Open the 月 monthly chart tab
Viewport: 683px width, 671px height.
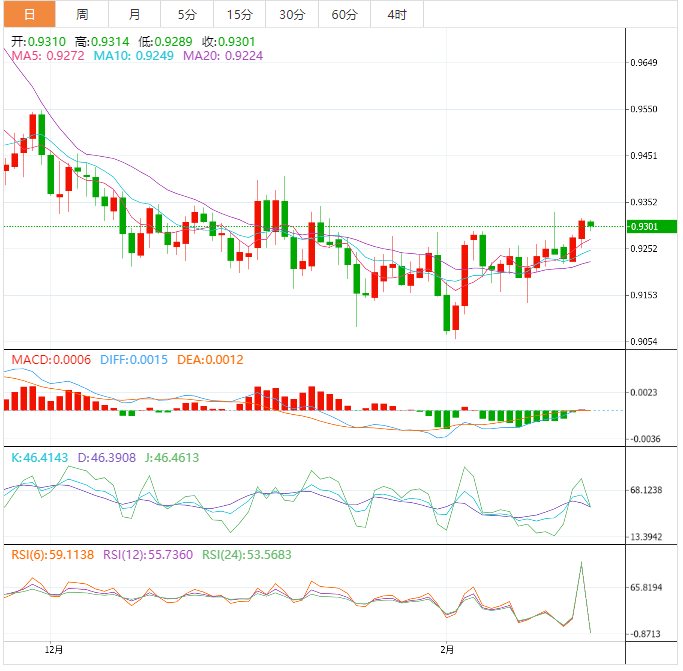click(x=135, y=14)
